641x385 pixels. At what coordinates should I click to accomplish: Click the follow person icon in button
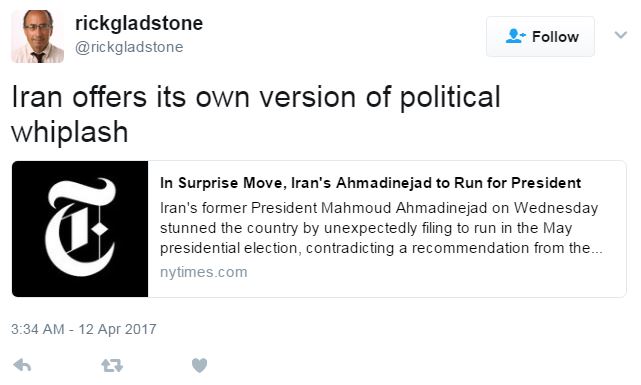pos(515,36)
